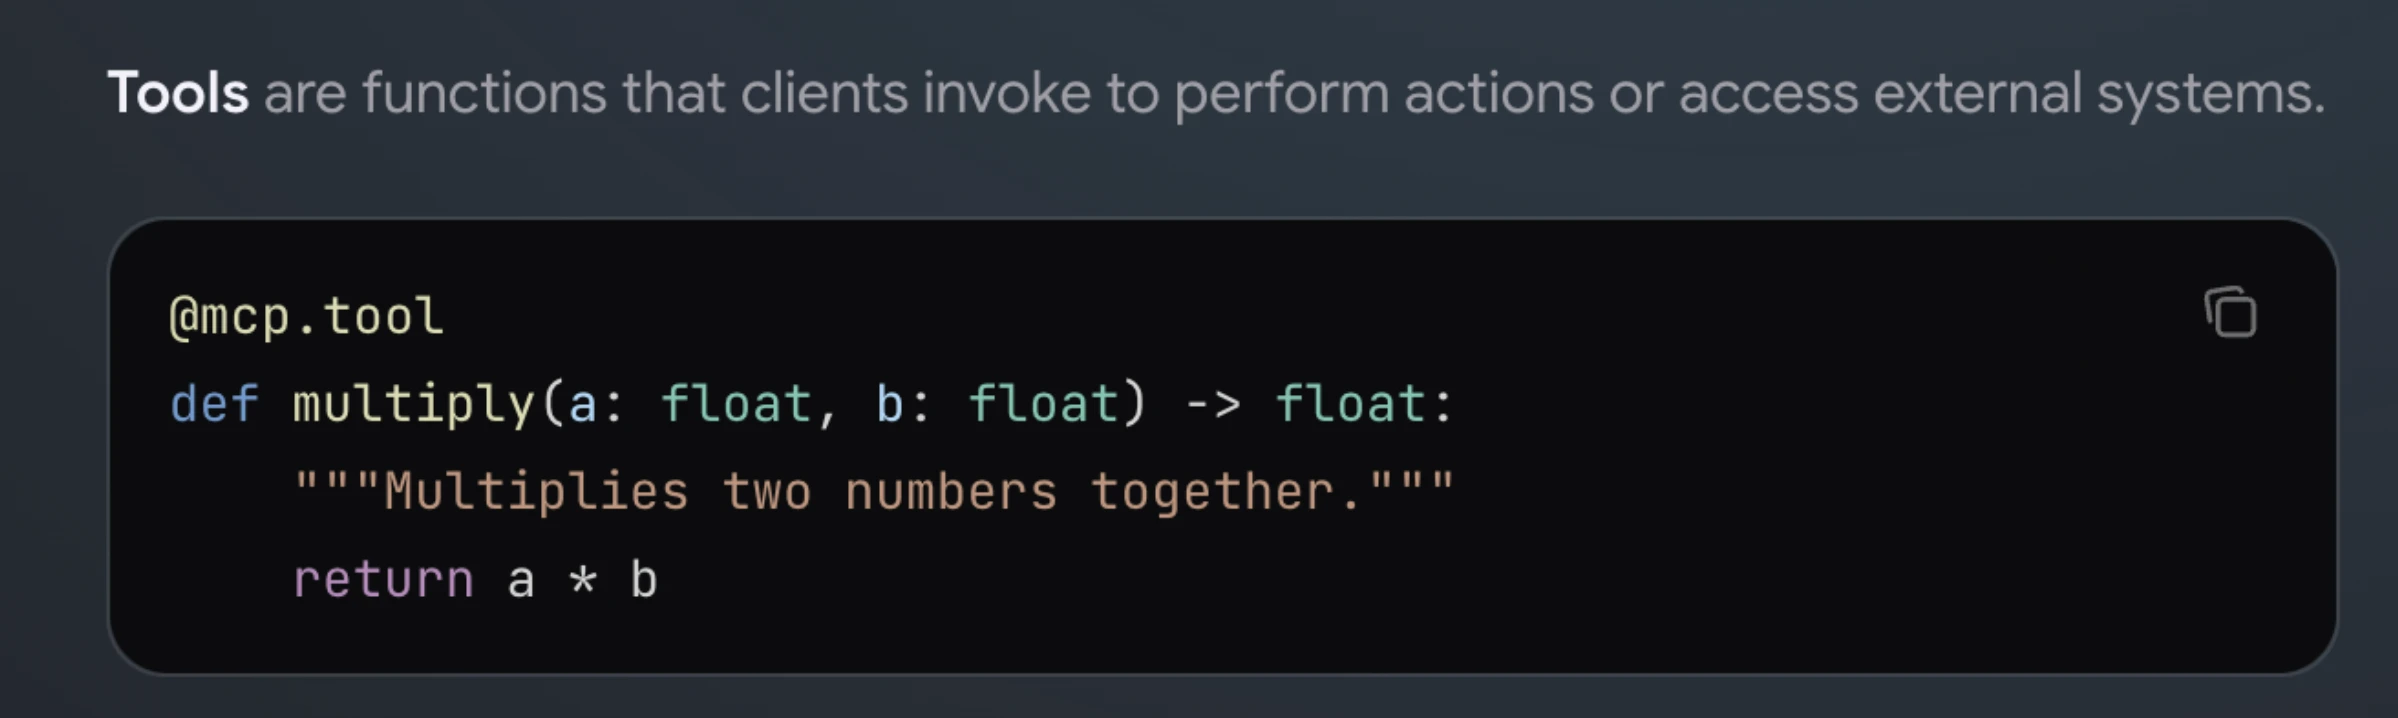Click the closing parenthesis of the signature
The height and width of the screenshot is (718, 2398).
point(1133,402)
